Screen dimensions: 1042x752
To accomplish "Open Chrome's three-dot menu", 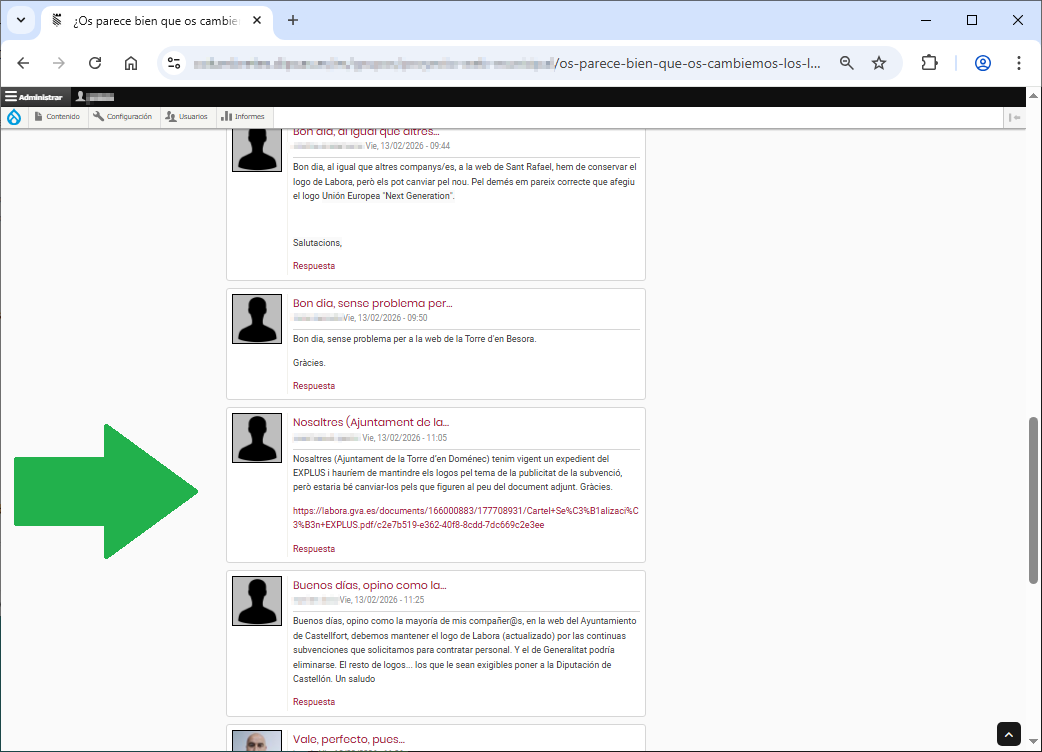I will point(1018,62).
